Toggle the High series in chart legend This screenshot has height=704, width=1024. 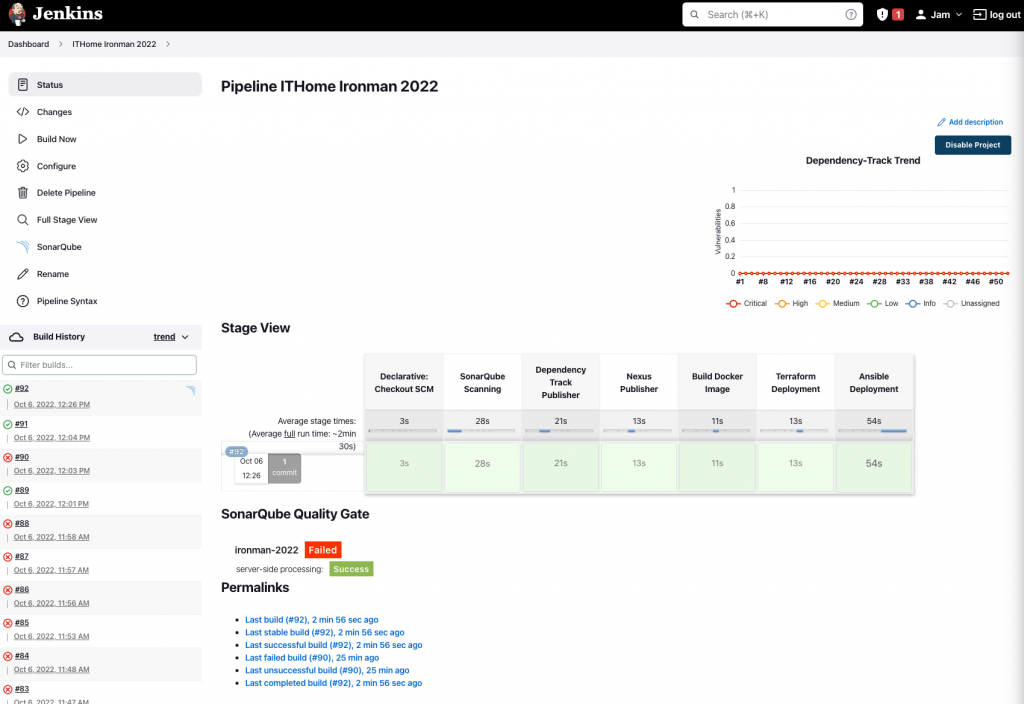coord(792,304)
